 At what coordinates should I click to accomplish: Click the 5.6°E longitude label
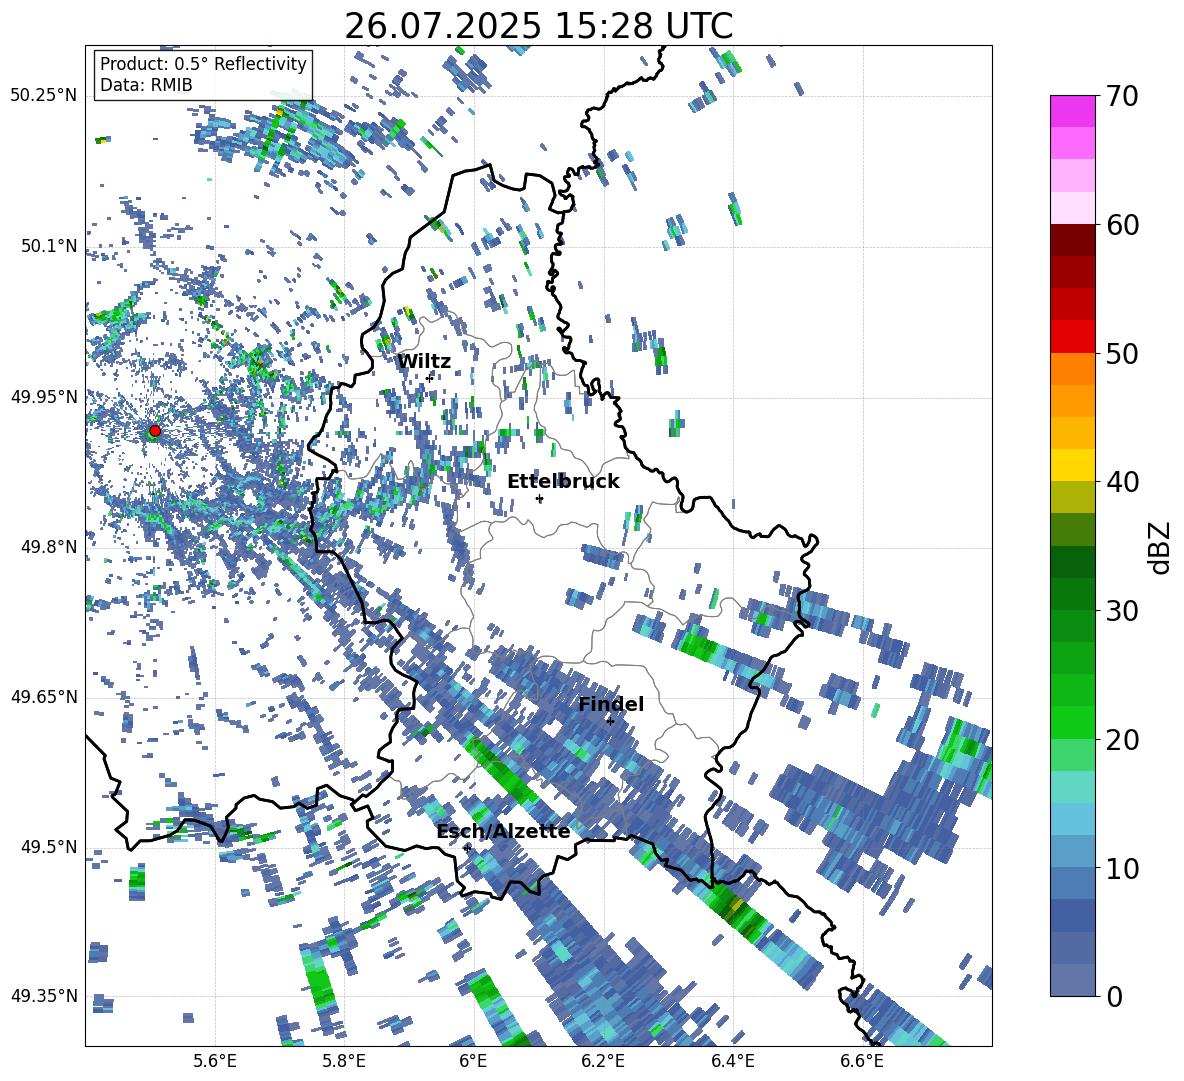point(215,1061)
